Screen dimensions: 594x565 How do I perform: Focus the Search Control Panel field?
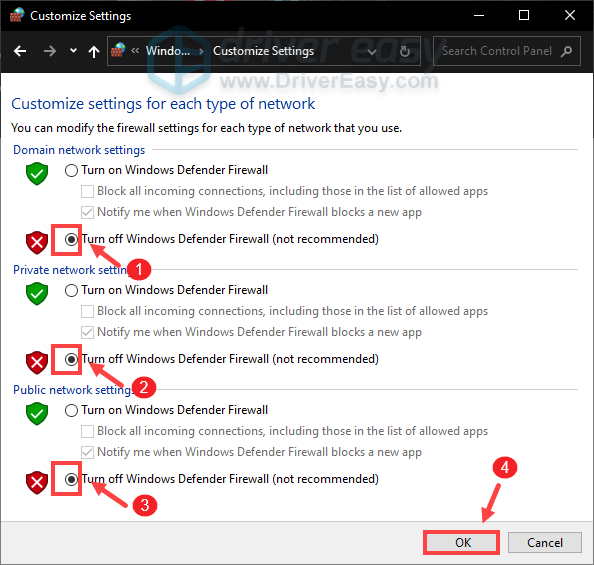coord(507,51)
